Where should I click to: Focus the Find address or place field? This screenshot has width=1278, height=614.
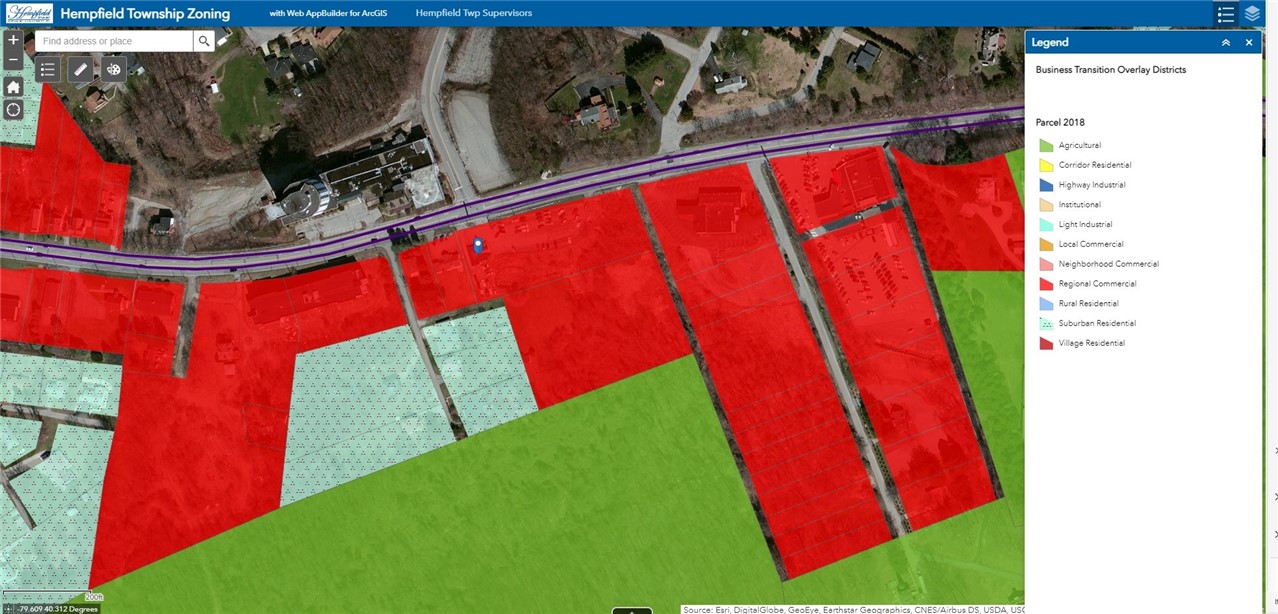click(x=114, y=41)
